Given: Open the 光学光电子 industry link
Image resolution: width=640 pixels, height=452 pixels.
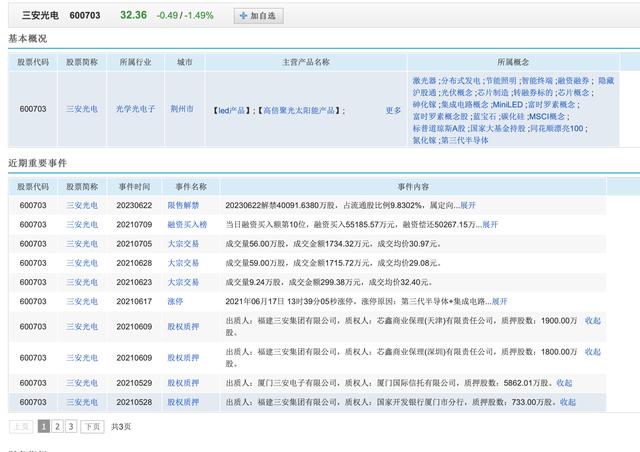Looking at the screenshot, I should 136,109.
